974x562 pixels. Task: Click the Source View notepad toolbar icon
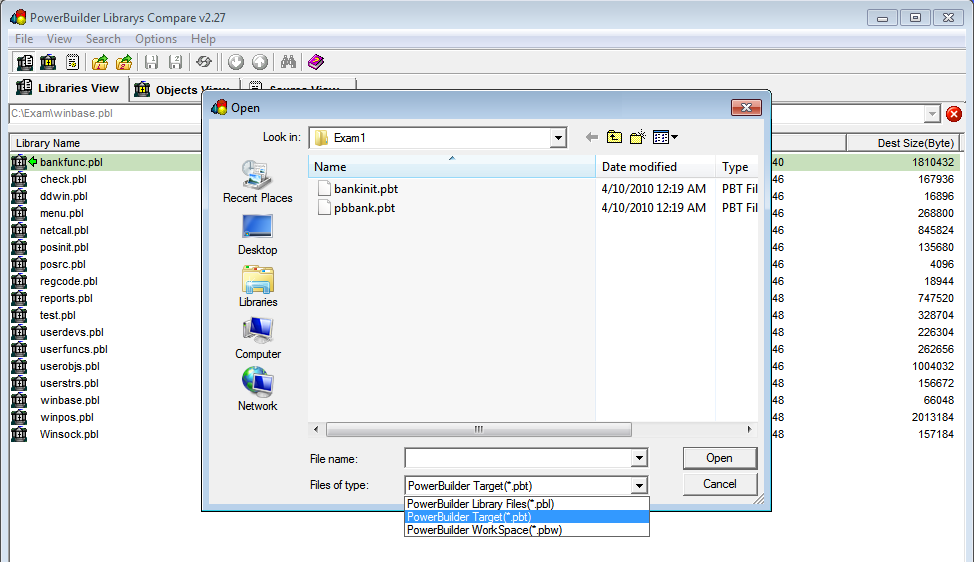(72, 62)
